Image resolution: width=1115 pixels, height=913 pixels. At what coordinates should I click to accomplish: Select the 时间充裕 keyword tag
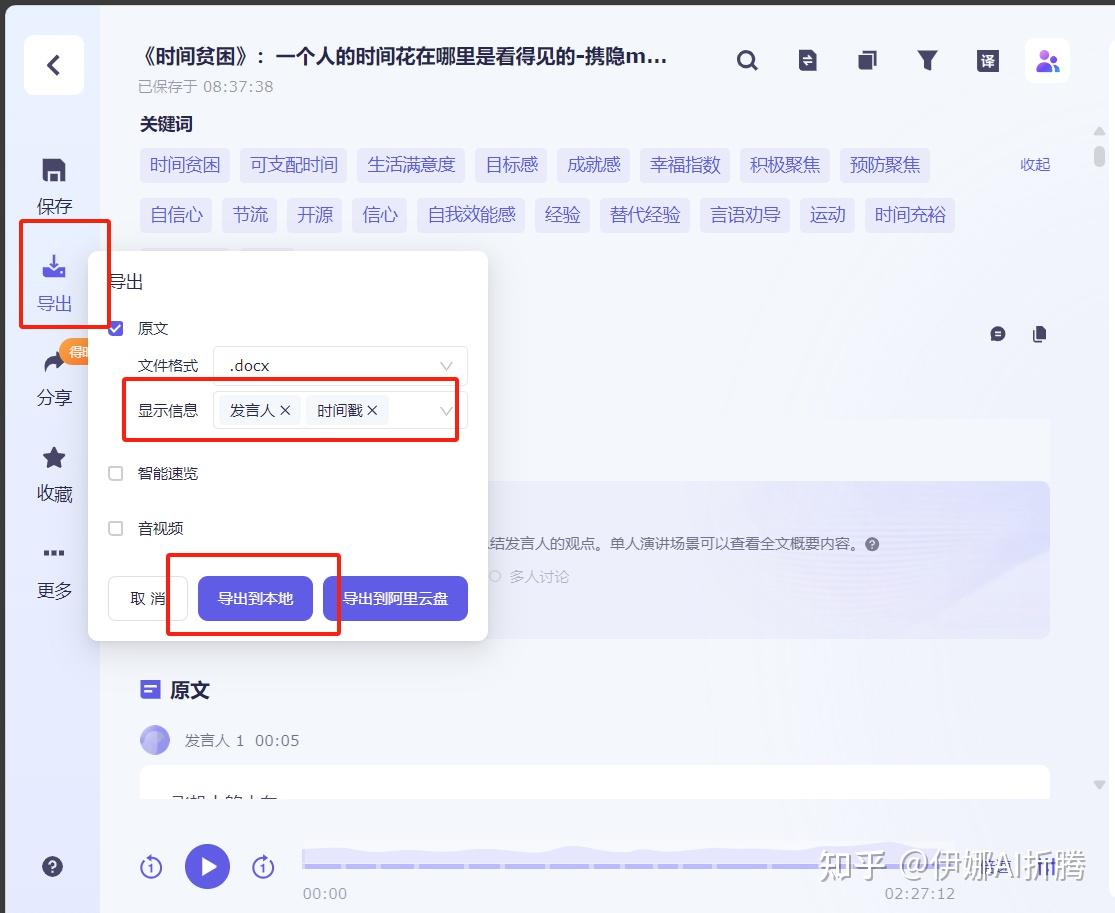pos(909,215)
